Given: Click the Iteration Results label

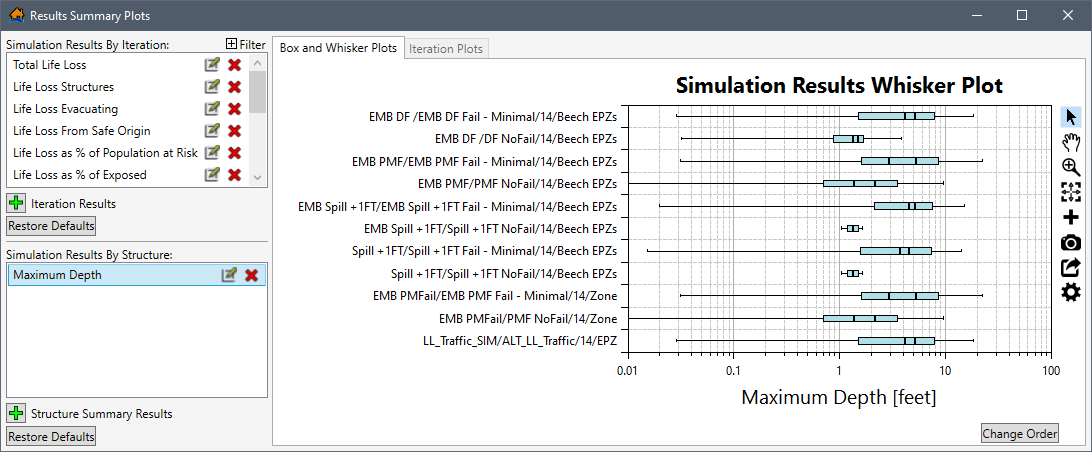Looking at the screenshot, I should [73, 204].
